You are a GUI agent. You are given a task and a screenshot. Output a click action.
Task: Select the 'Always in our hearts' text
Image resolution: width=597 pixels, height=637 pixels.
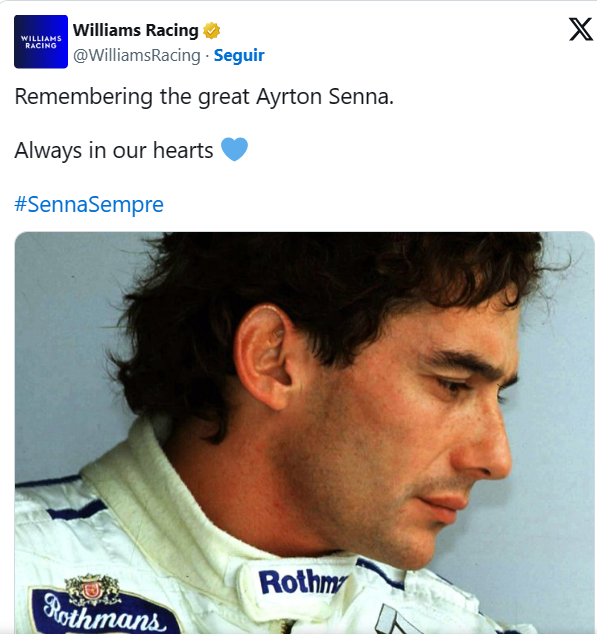[x=114, y=150]
